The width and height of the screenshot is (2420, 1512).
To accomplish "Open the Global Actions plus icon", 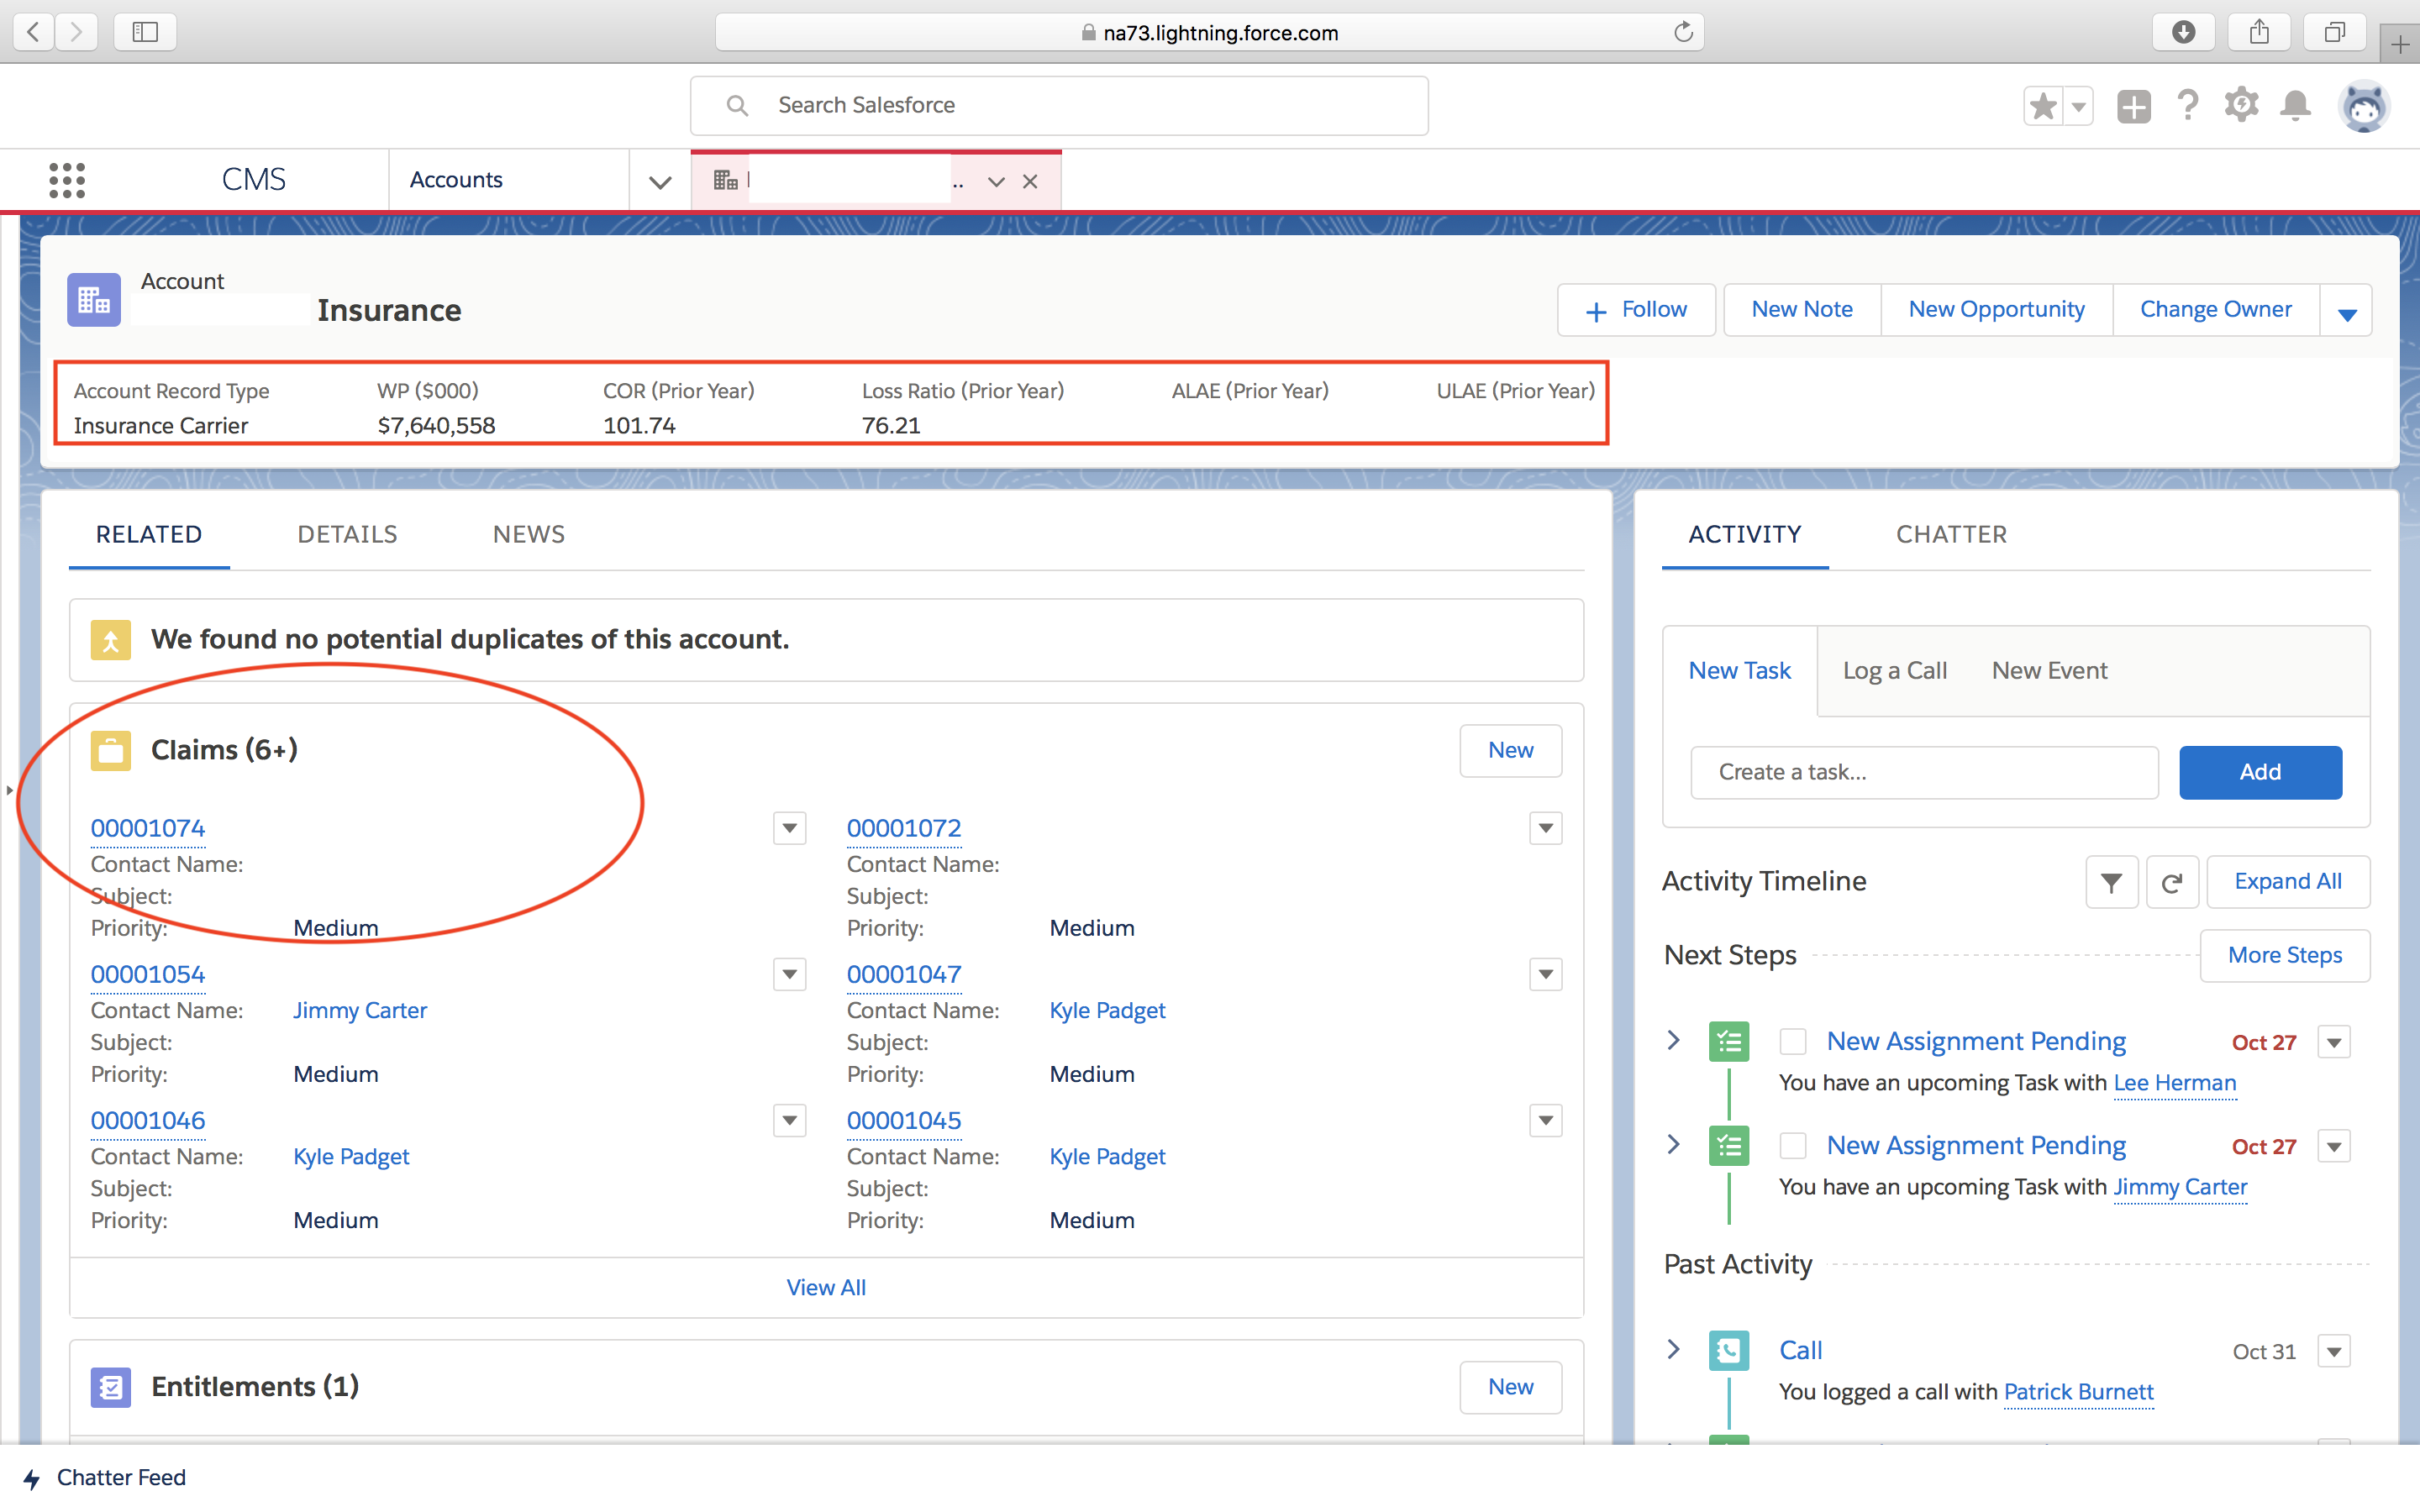I will pos(2133,106).
